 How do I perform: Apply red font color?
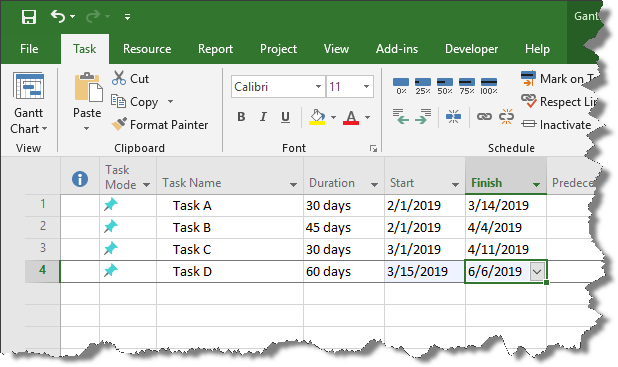coord(351,117)
